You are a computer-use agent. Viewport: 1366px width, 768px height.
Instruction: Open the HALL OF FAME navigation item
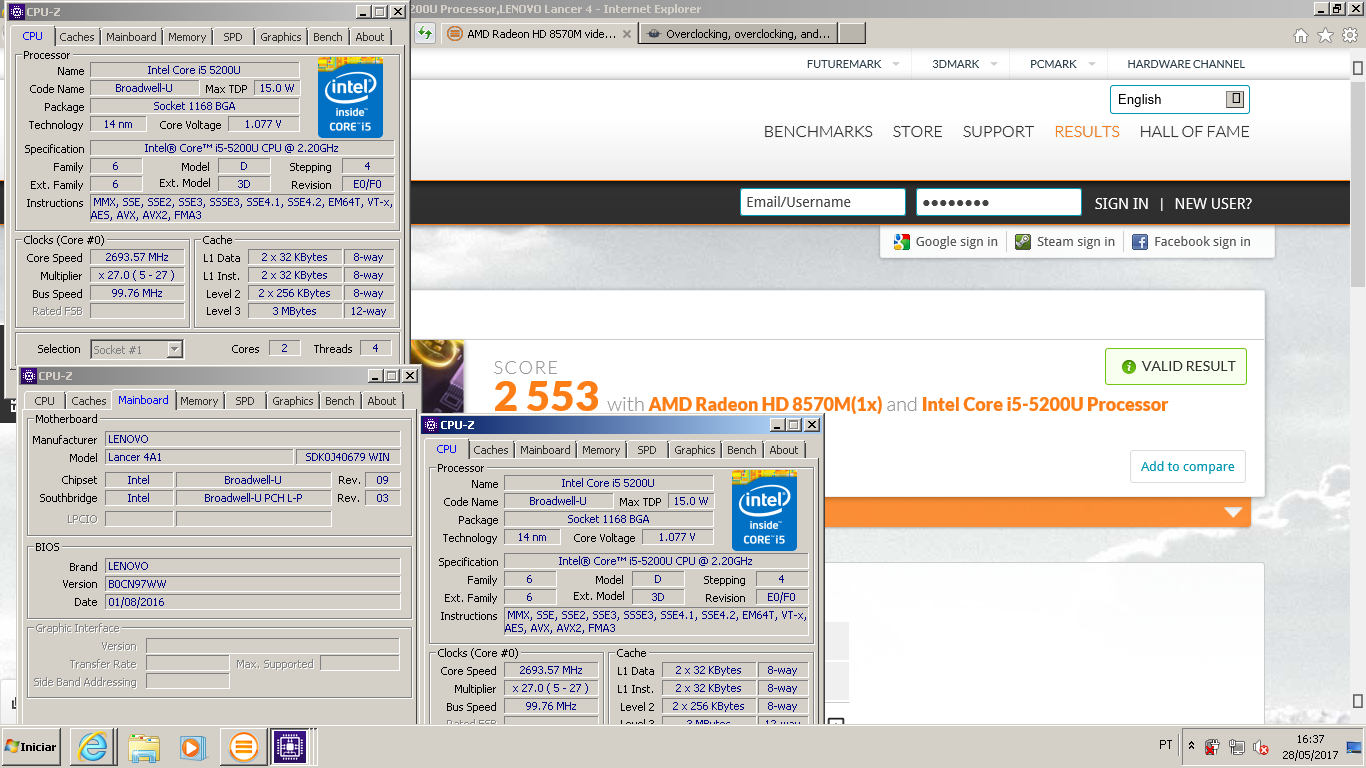click(1195, 132)
